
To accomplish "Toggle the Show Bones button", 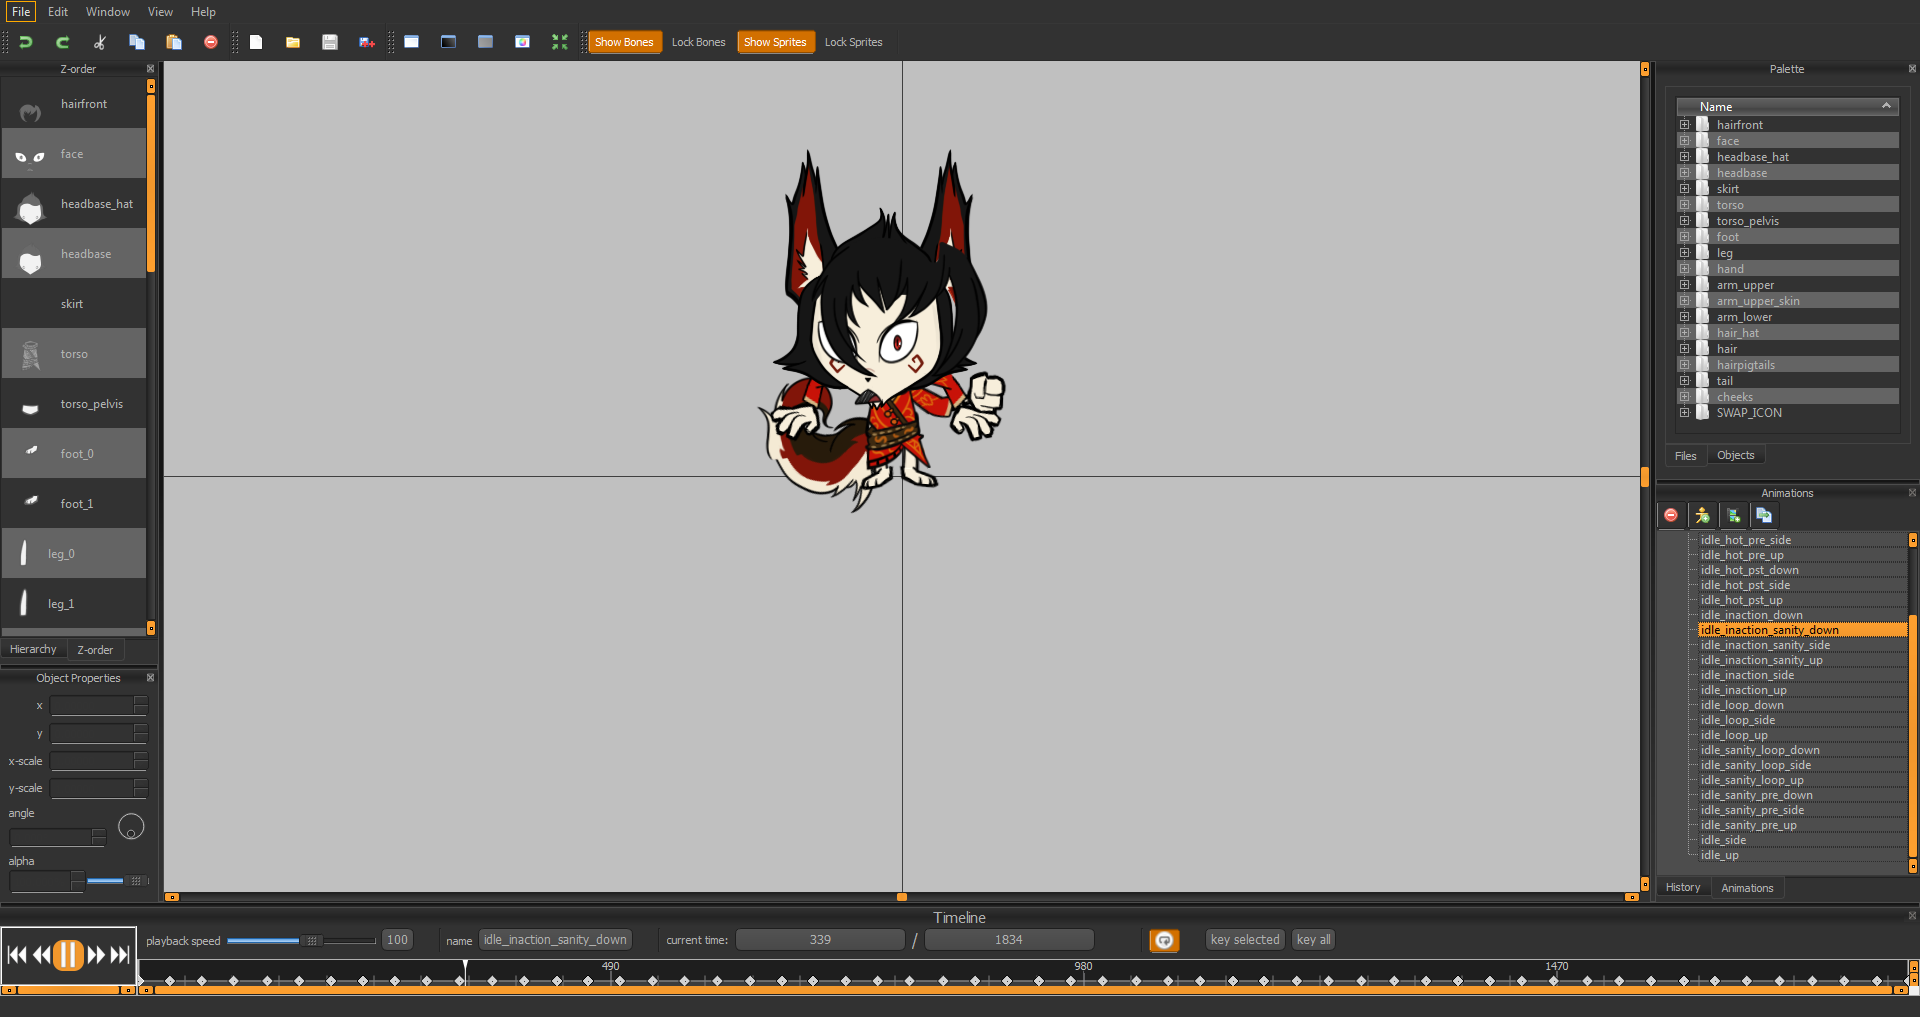I will click(624, 42).
